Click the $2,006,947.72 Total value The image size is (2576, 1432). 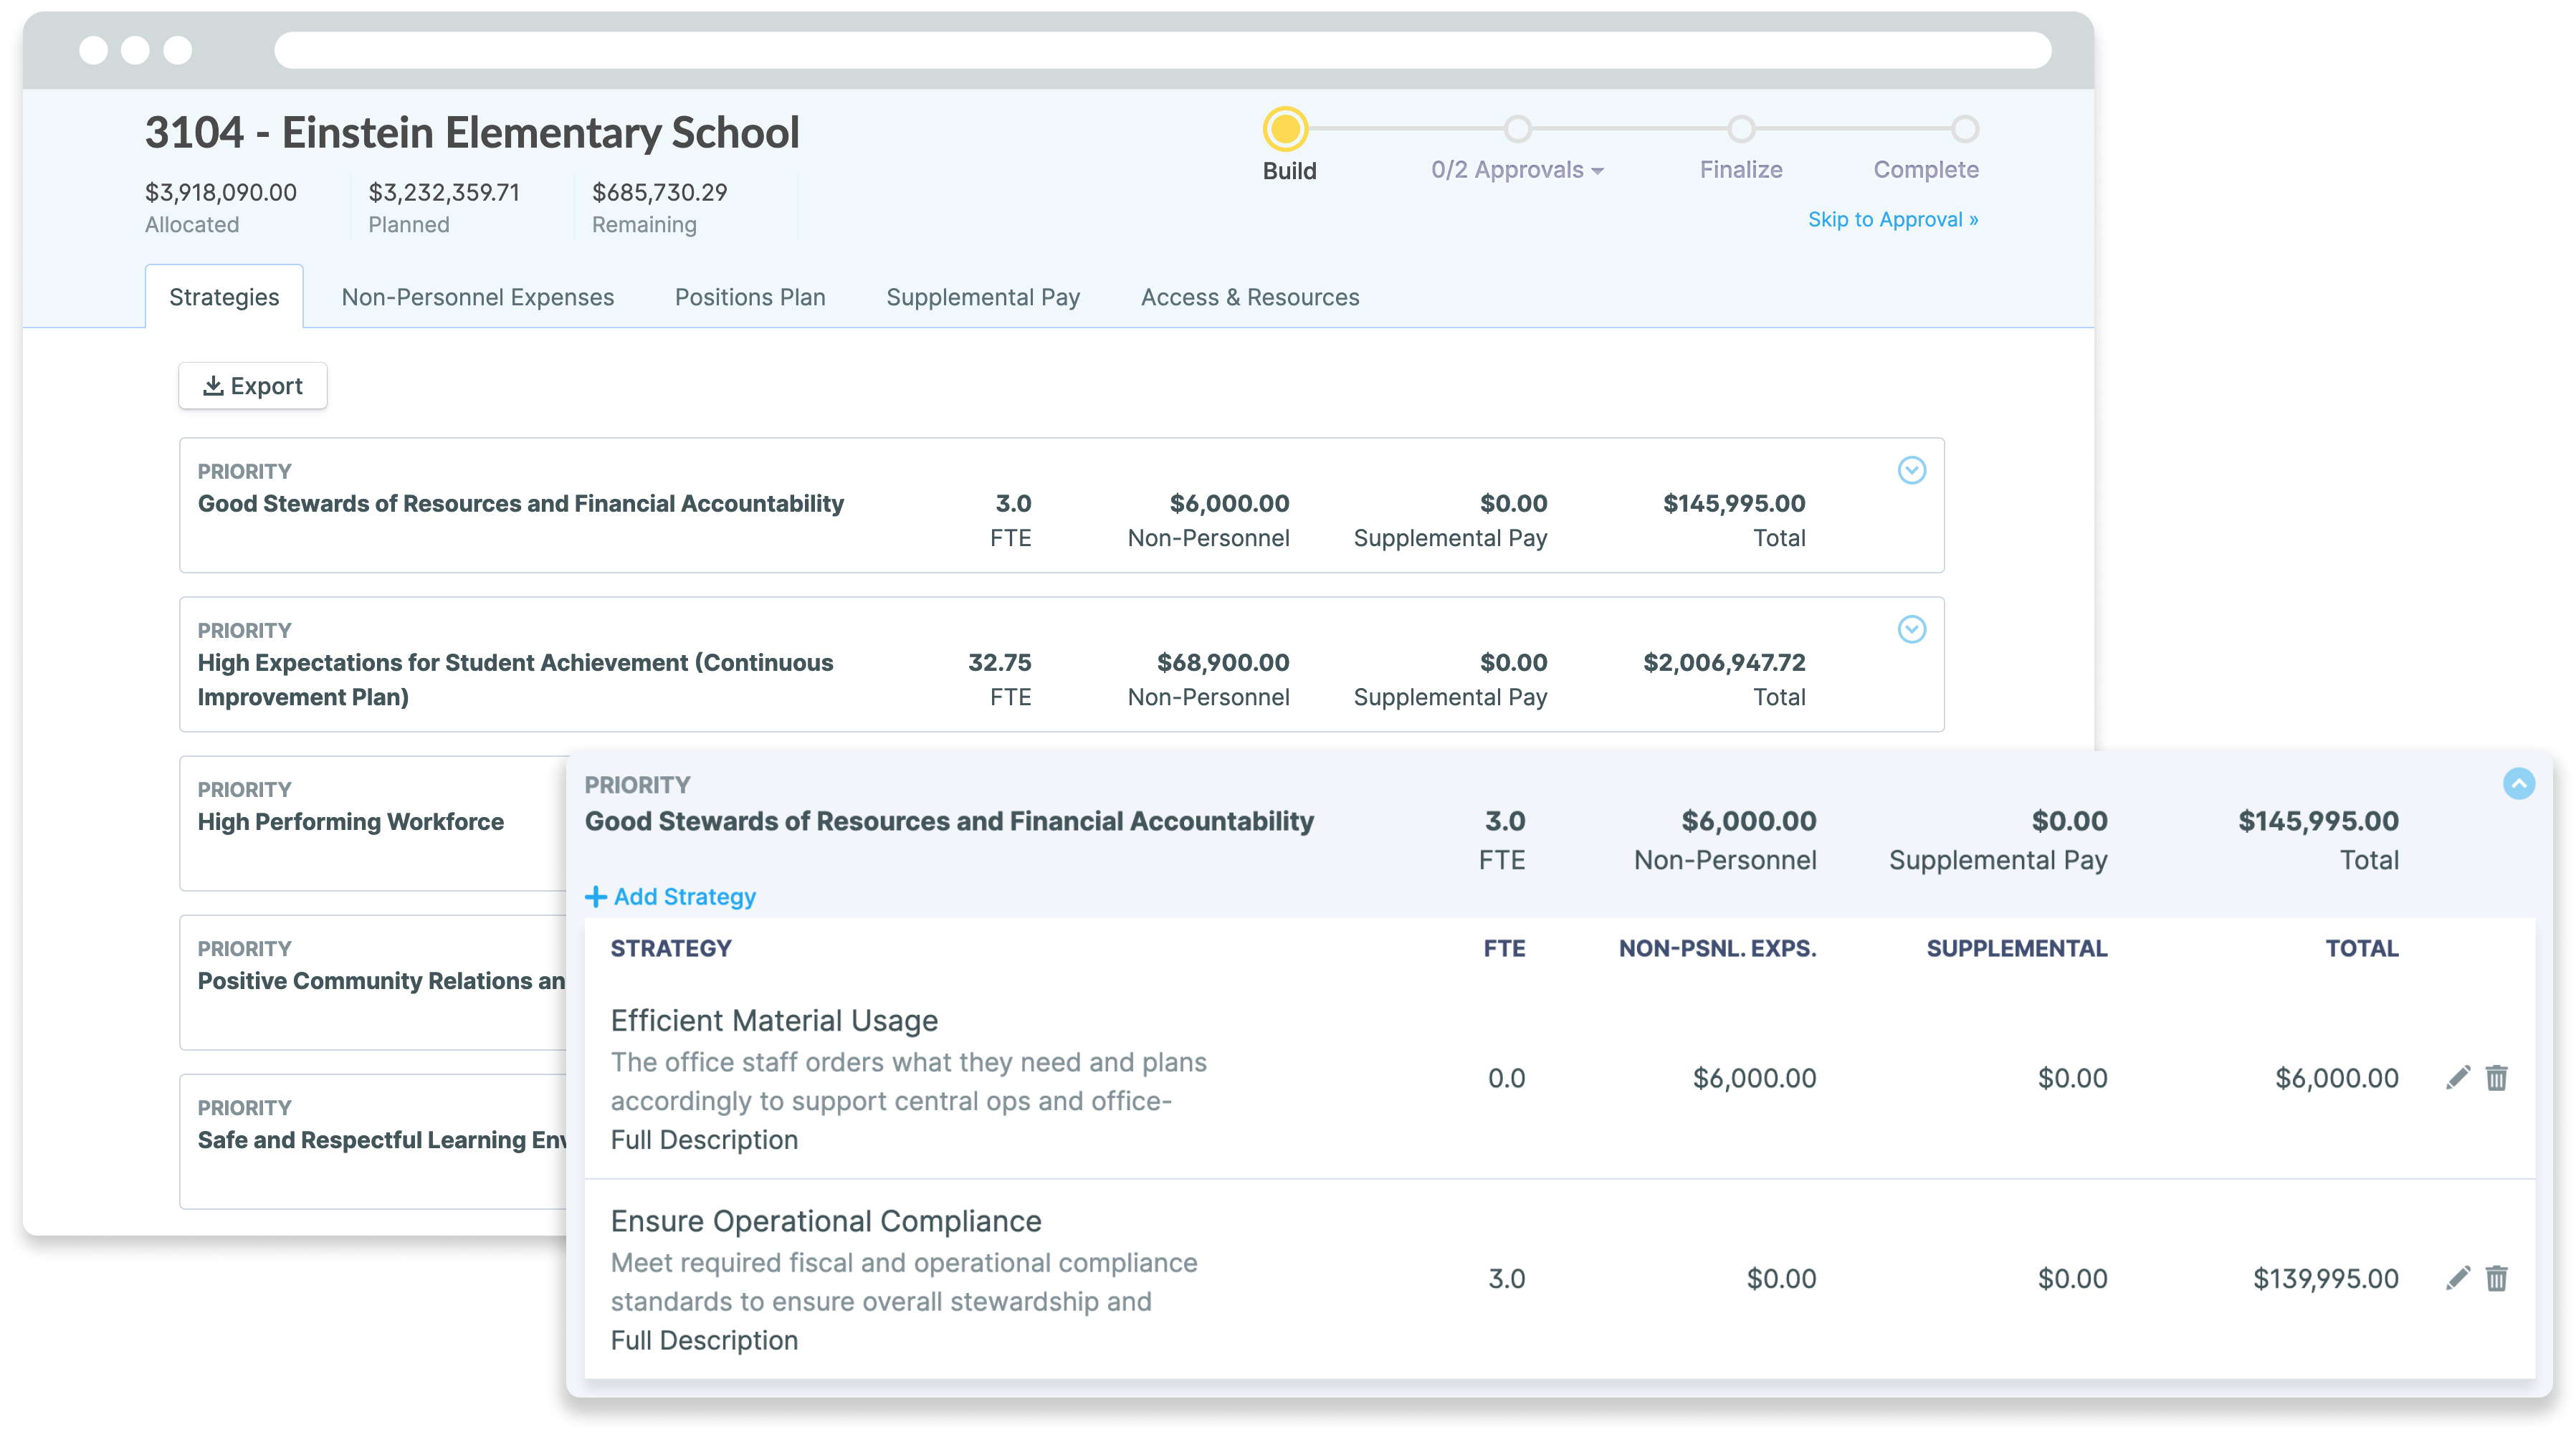coord(1724,662)
